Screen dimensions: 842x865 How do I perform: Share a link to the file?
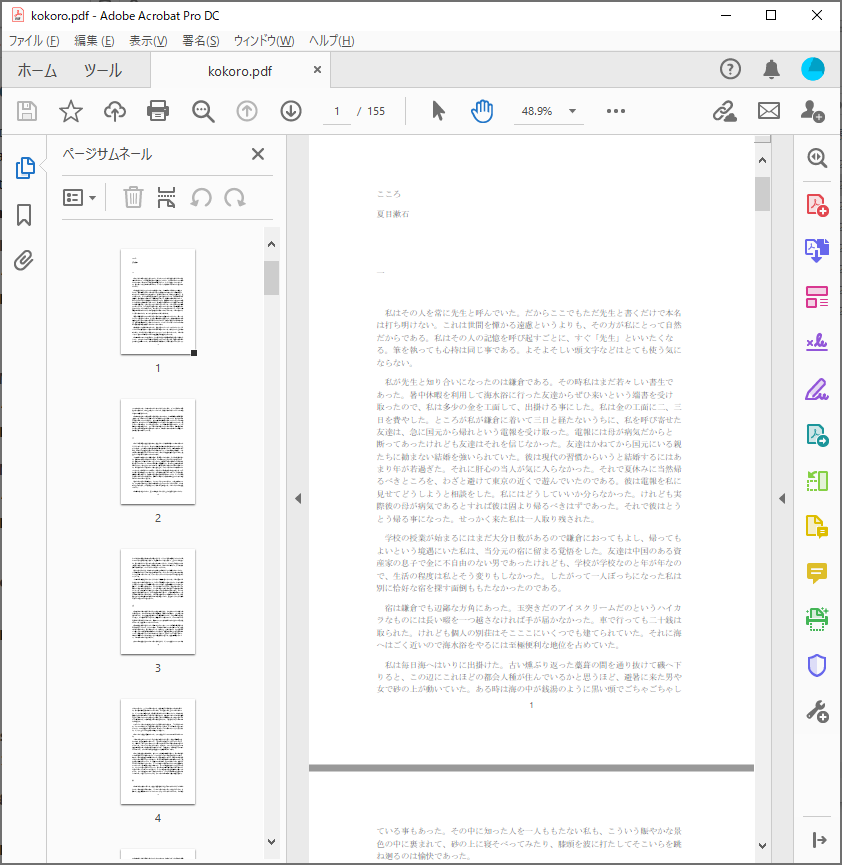(724, 111)
